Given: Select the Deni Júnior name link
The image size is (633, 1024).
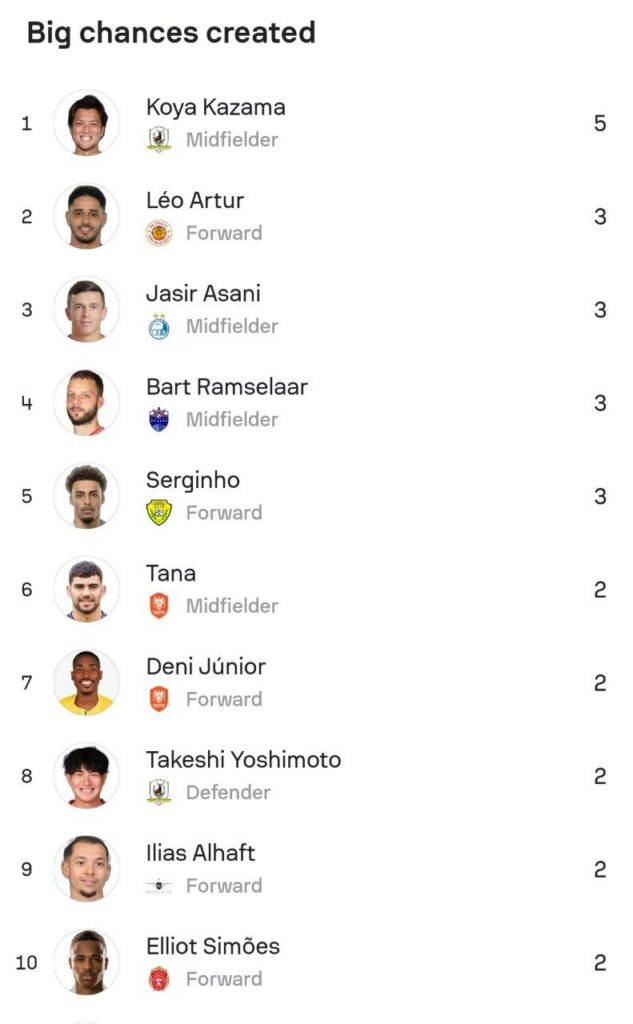Looking at the screenshot, I should pyautogui.click(x=206, y=667).
